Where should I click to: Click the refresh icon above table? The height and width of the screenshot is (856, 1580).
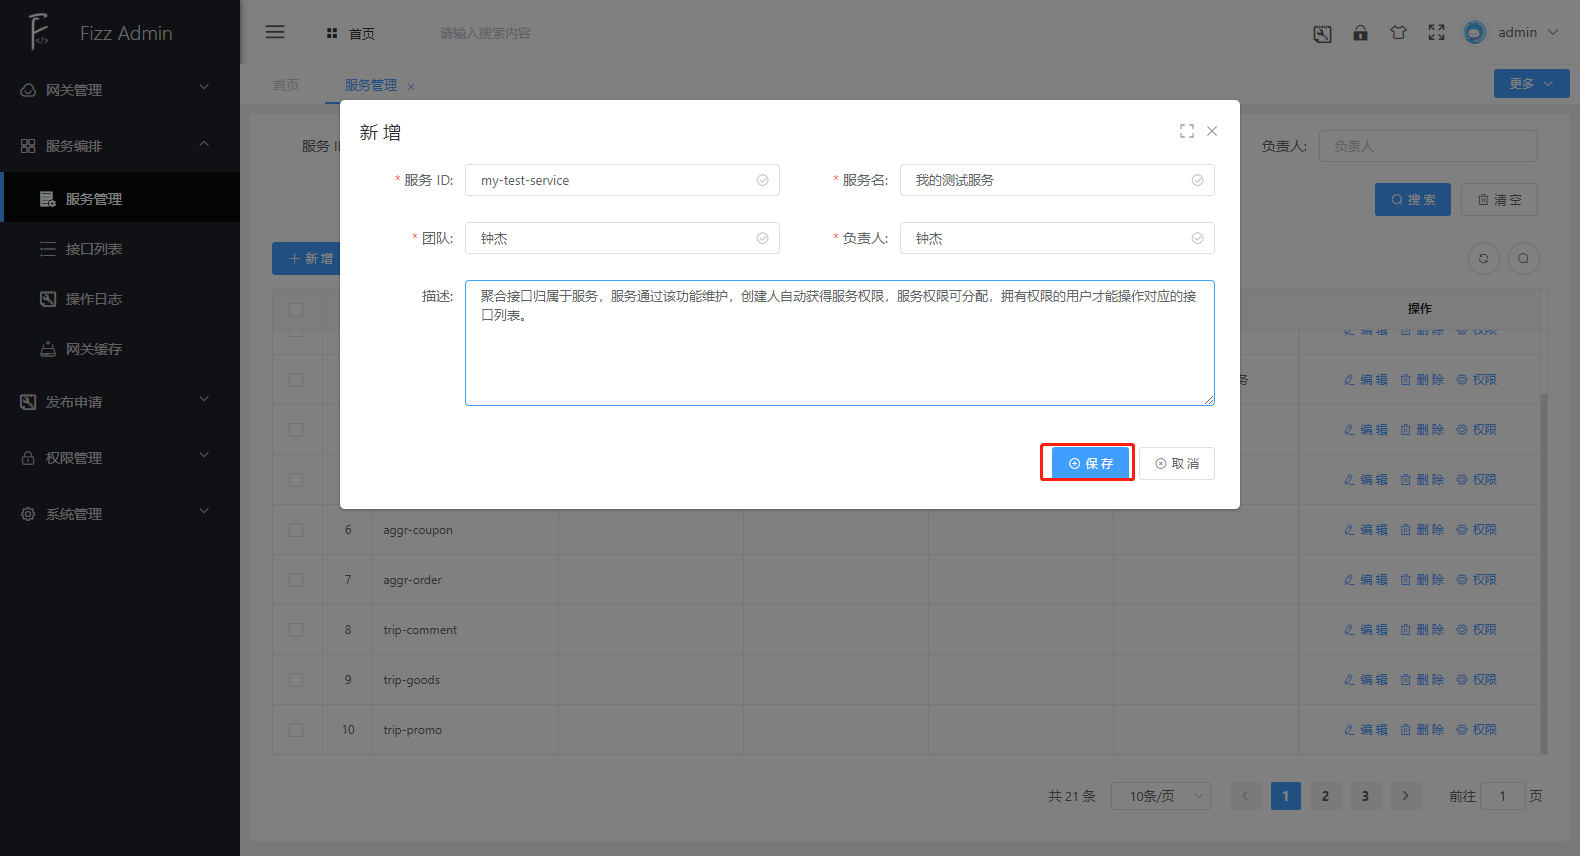point(1483,258)
